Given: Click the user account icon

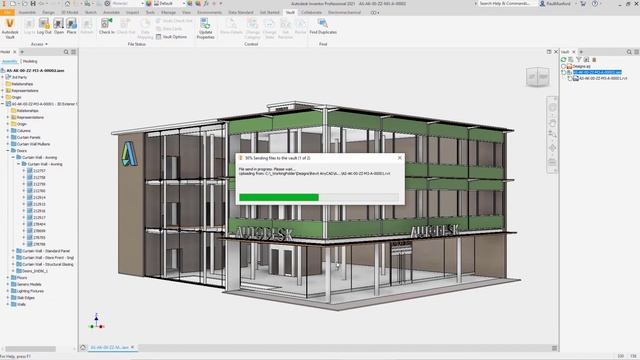Looking at the screenshot, I should pyautogui.click(x=542, y=3).
